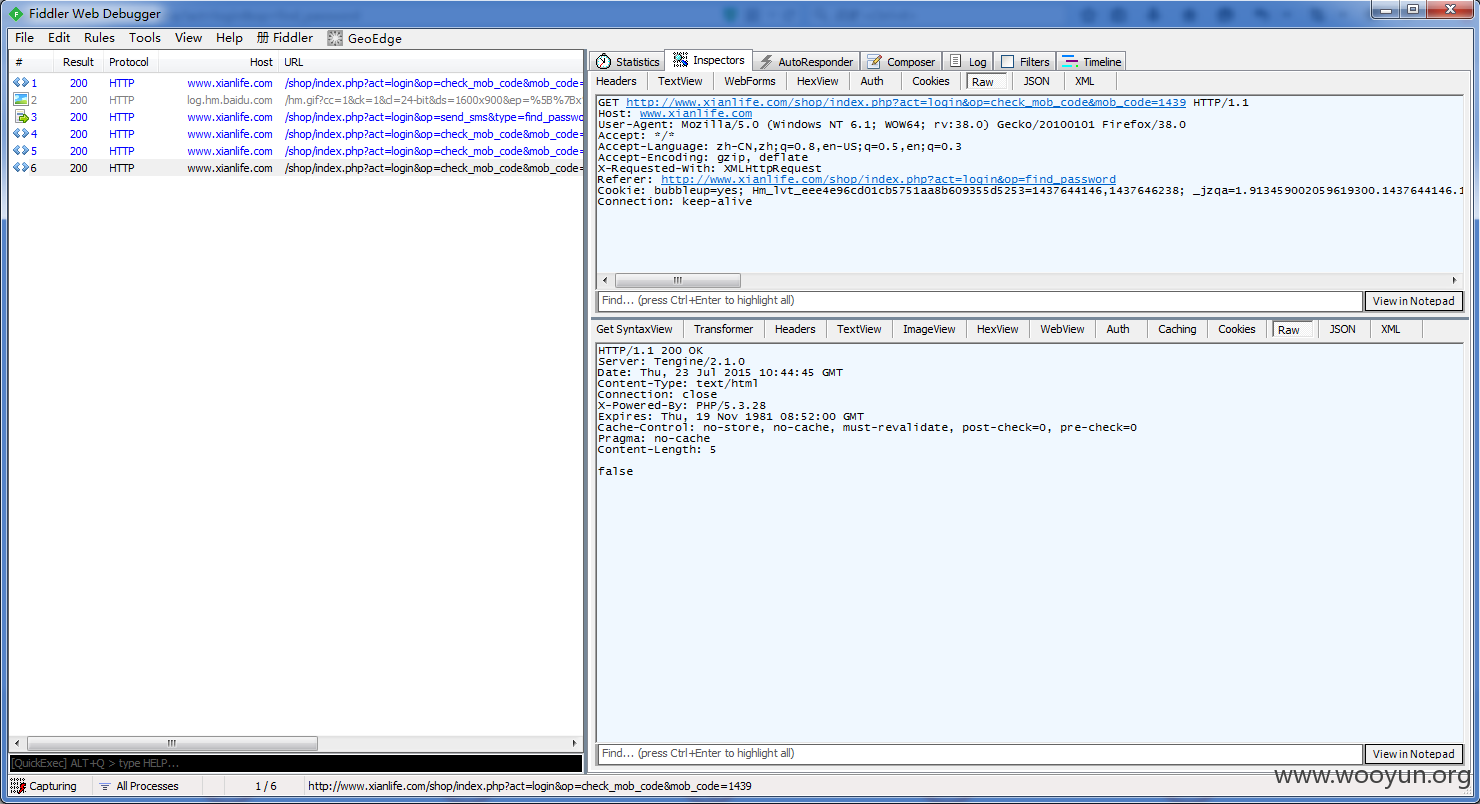Viewport: 1480px width, 804px height.
Task: Open the Referer find_password link
Action: click(888, 180)
